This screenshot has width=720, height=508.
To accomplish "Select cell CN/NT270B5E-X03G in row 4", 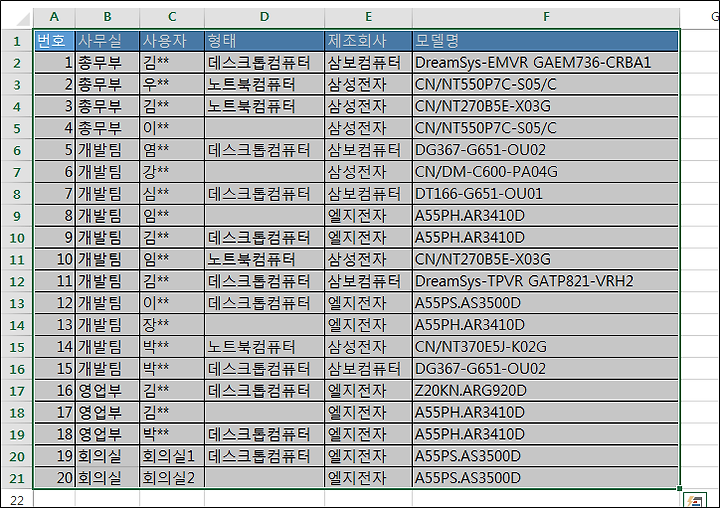I will point(546,107).
